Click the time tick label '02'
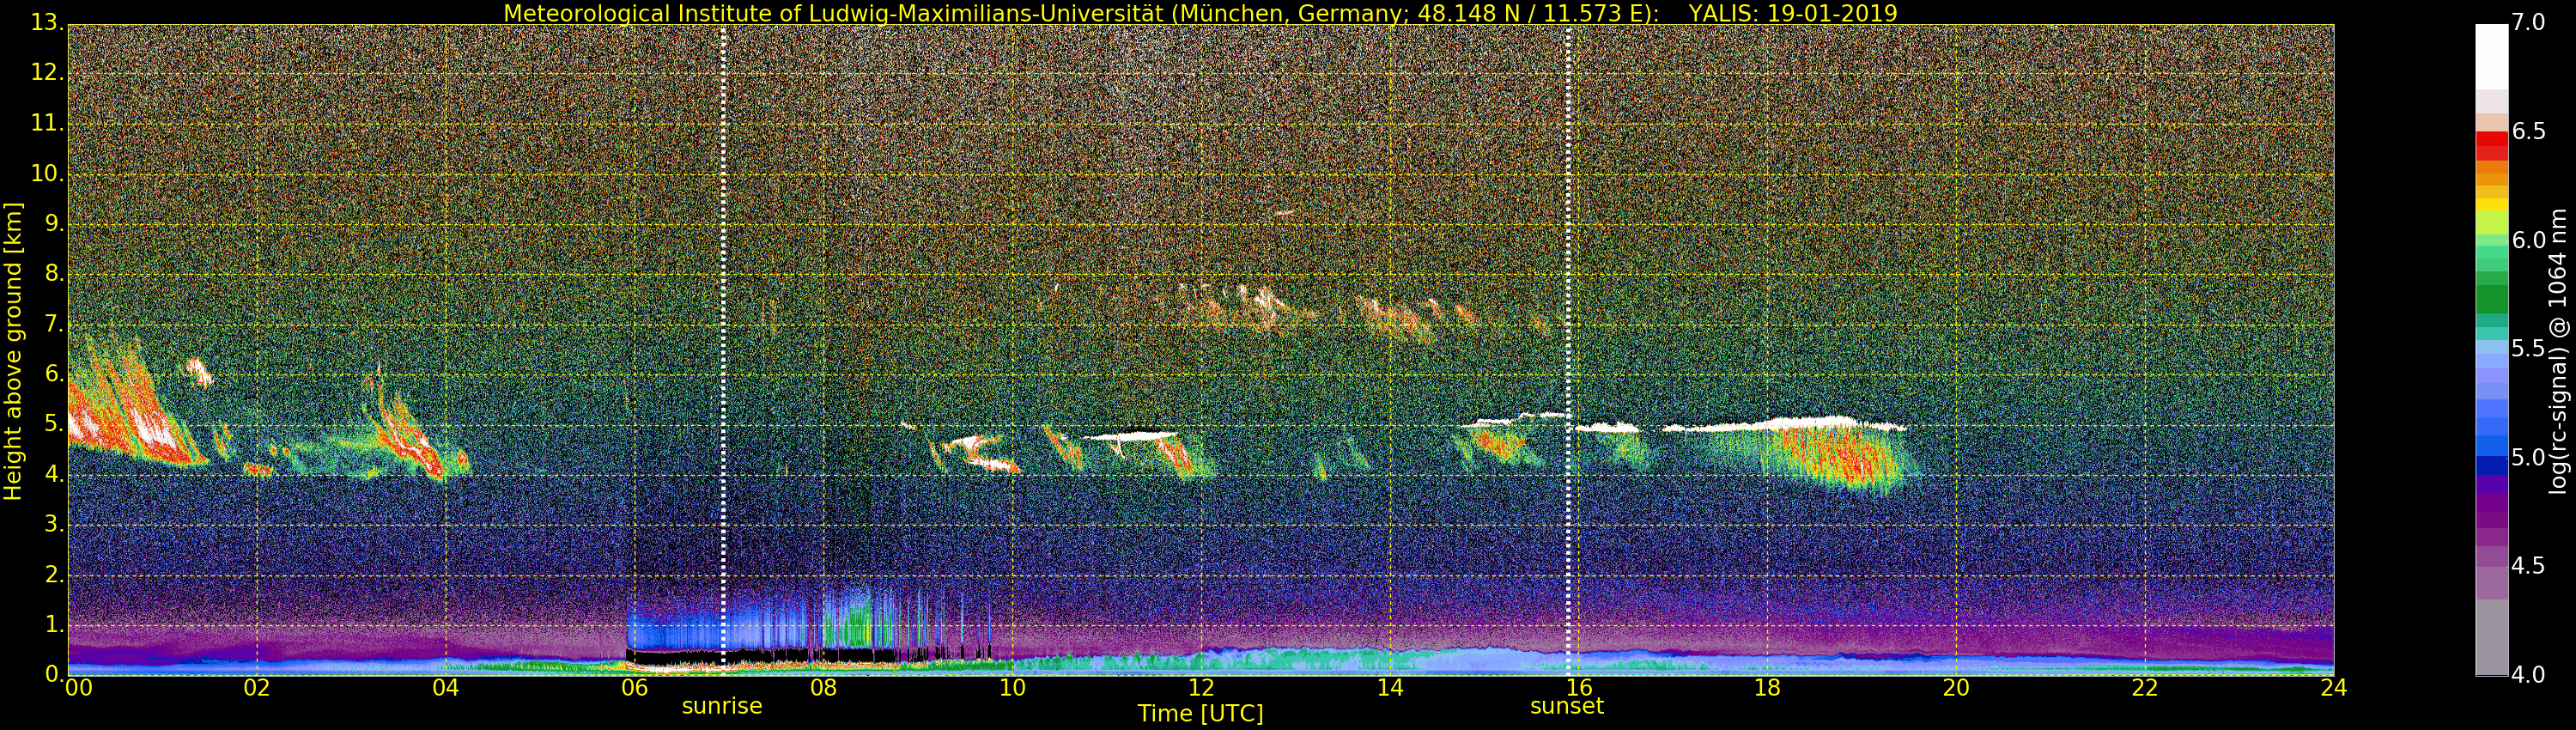Image resolution: width=2576 pixels, height=730 pixels. point(257,687)
